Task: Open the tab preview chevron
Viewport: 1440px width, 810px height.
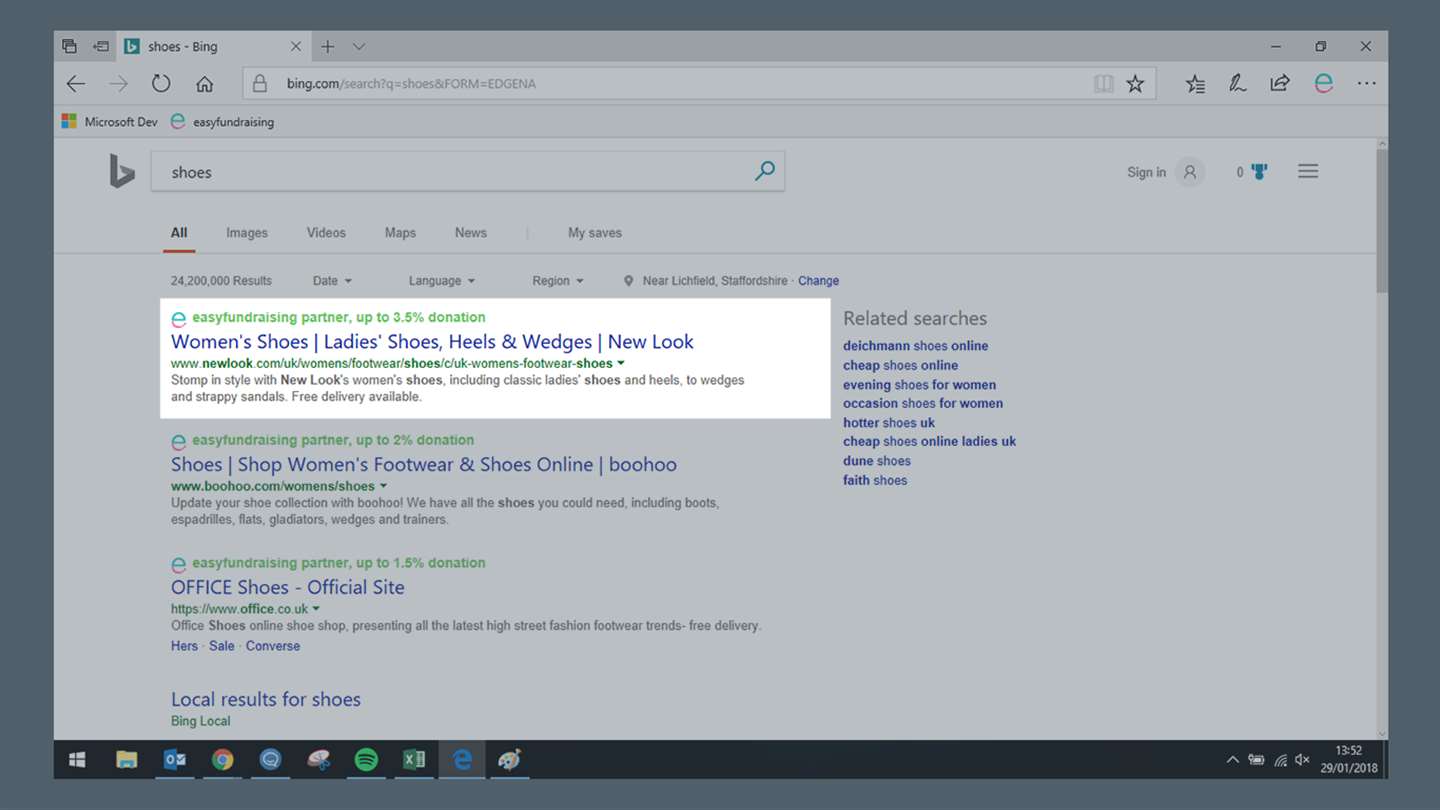Action: 359,46
